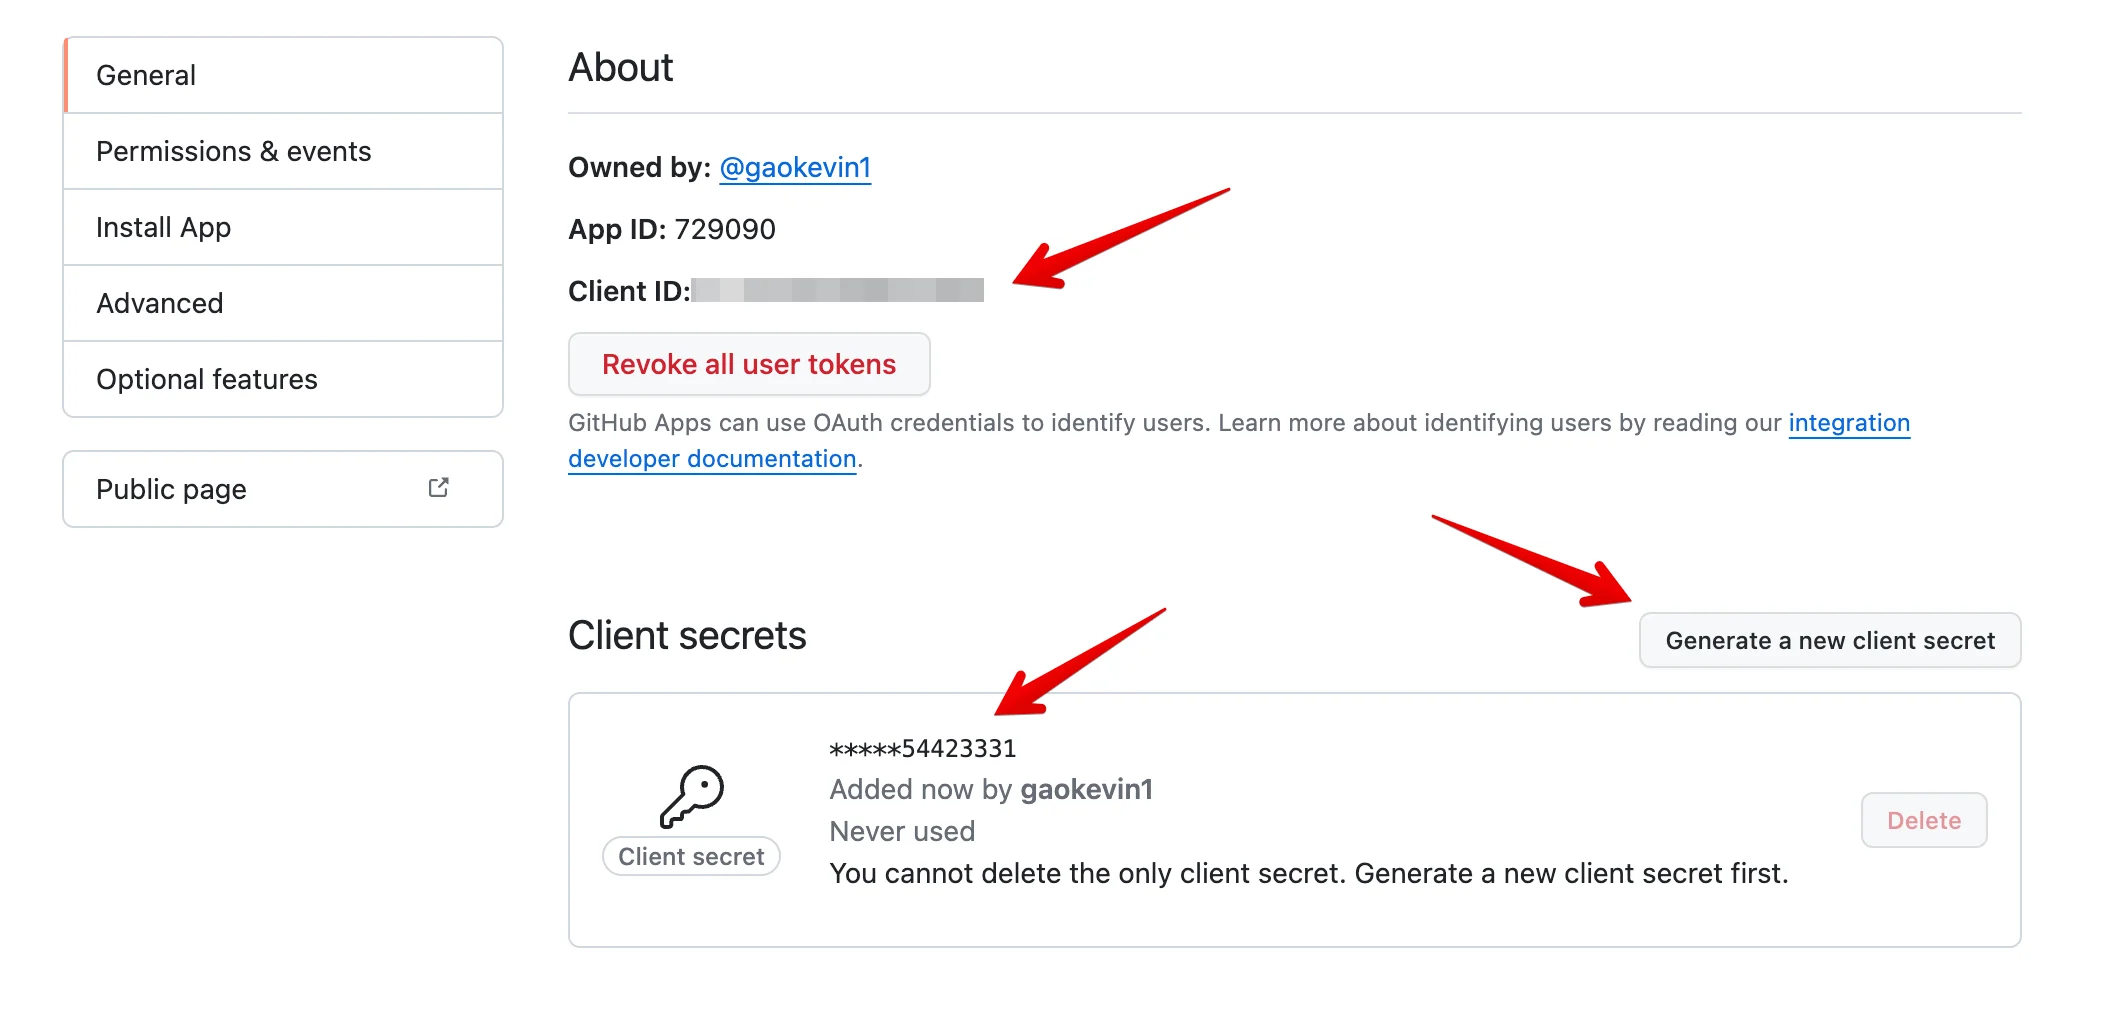The height and width of the screenshot is (1022, 2112).
Task: Generate a new client secret
Action: 1829,640
